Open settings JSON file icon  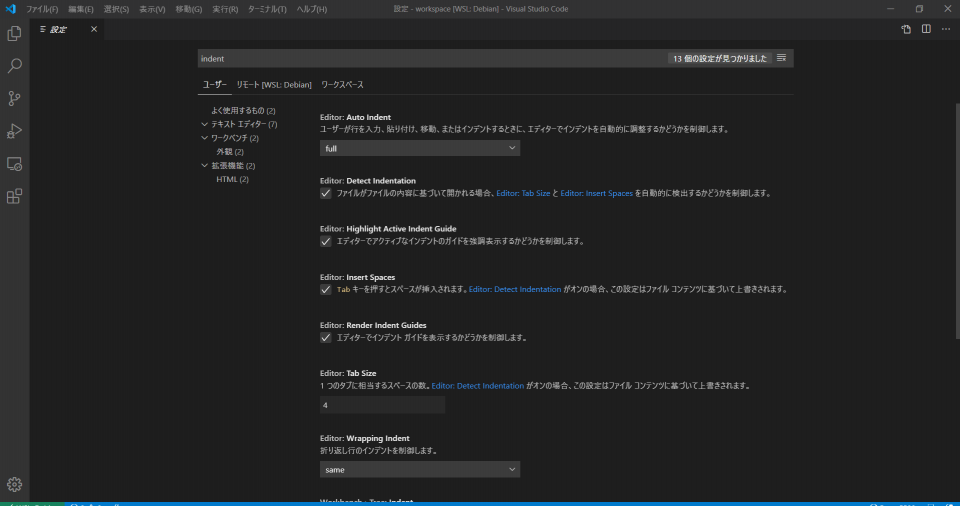coord(906,29)
